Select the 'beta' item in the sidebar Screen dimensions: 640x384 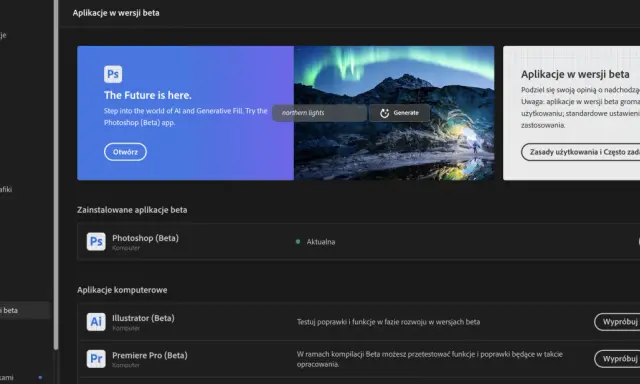click(x=24, y=310)
